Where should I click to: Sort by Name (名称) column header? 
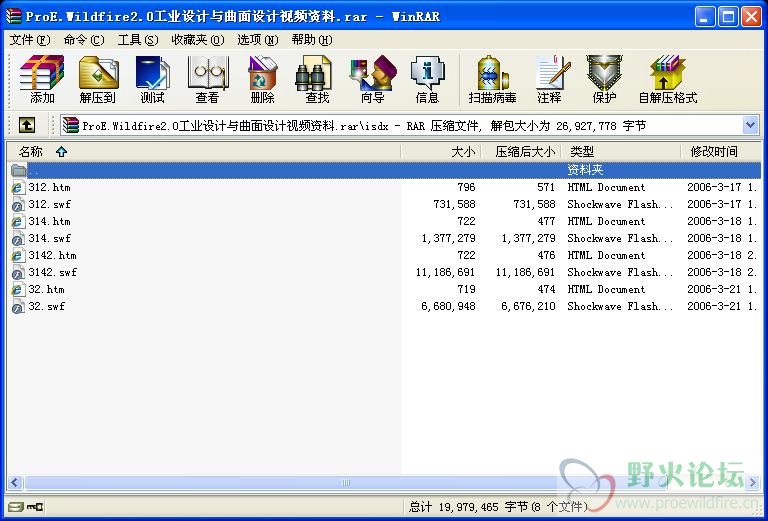[204, 152]
